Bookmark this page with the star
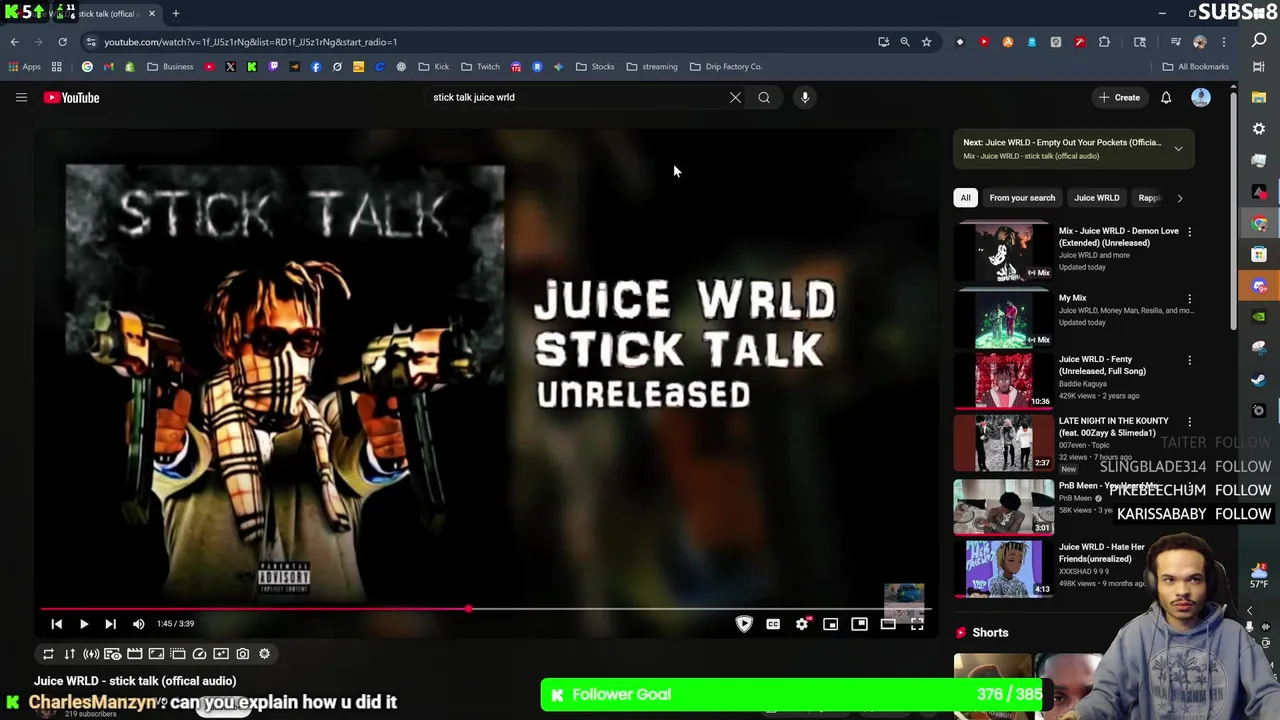Viewport: 1280px width, 720px height. click(x=926, y=42)
